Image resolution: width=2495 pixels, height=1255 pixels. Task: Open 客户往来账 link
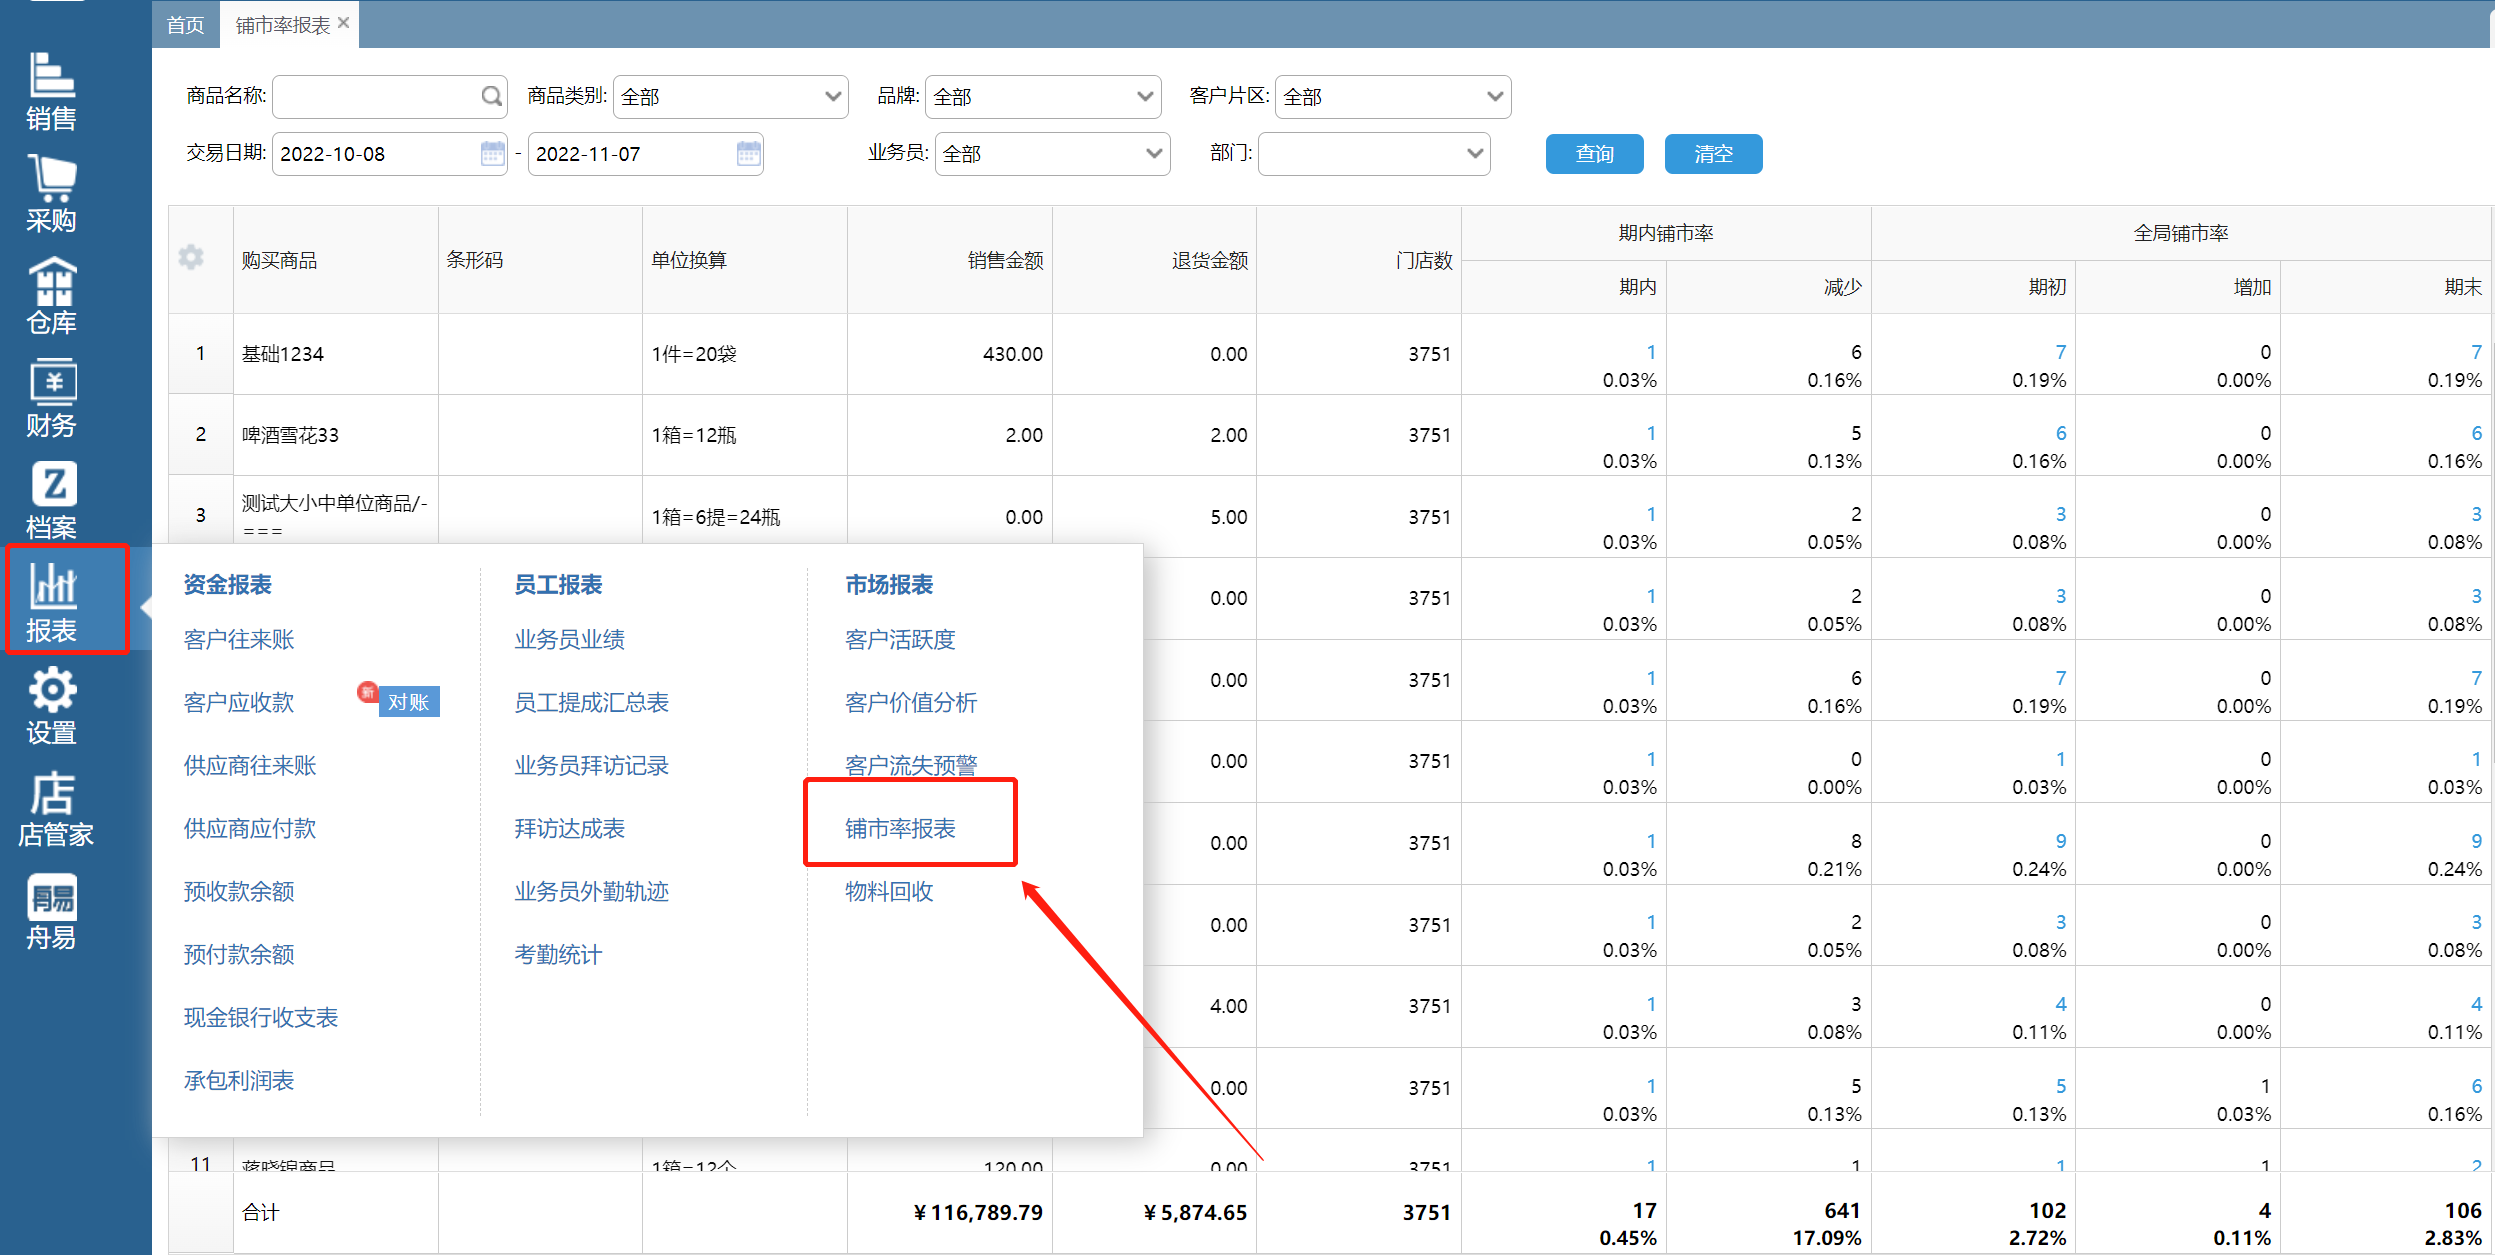(239, 639)
